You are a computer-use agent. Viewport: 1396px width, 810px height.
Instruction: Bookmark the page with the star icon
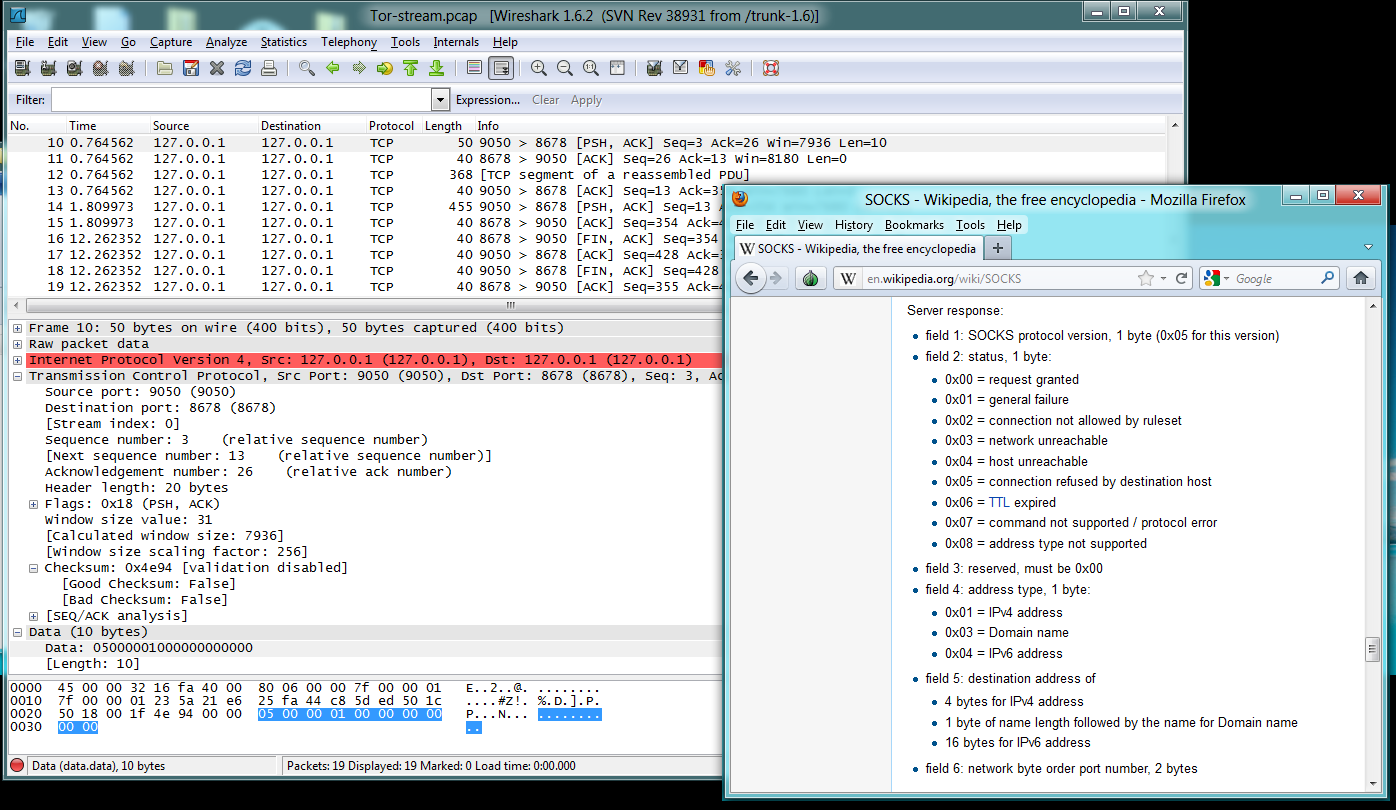[1145, 279]
